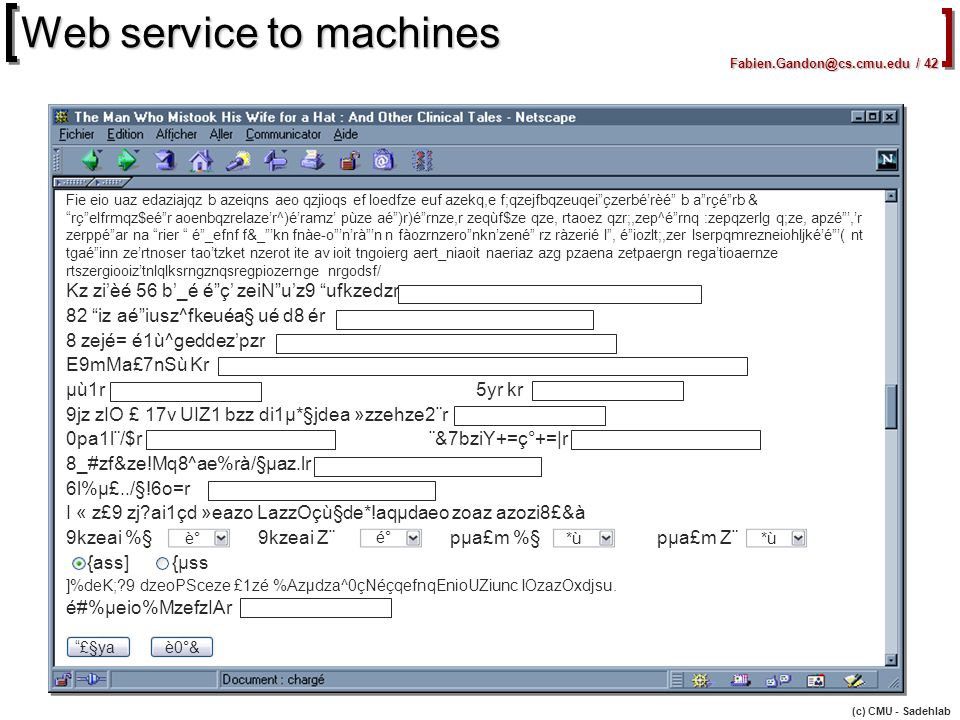Open the Aide menu
Screen dimensions: 960x720
click(x=346, y=134)
